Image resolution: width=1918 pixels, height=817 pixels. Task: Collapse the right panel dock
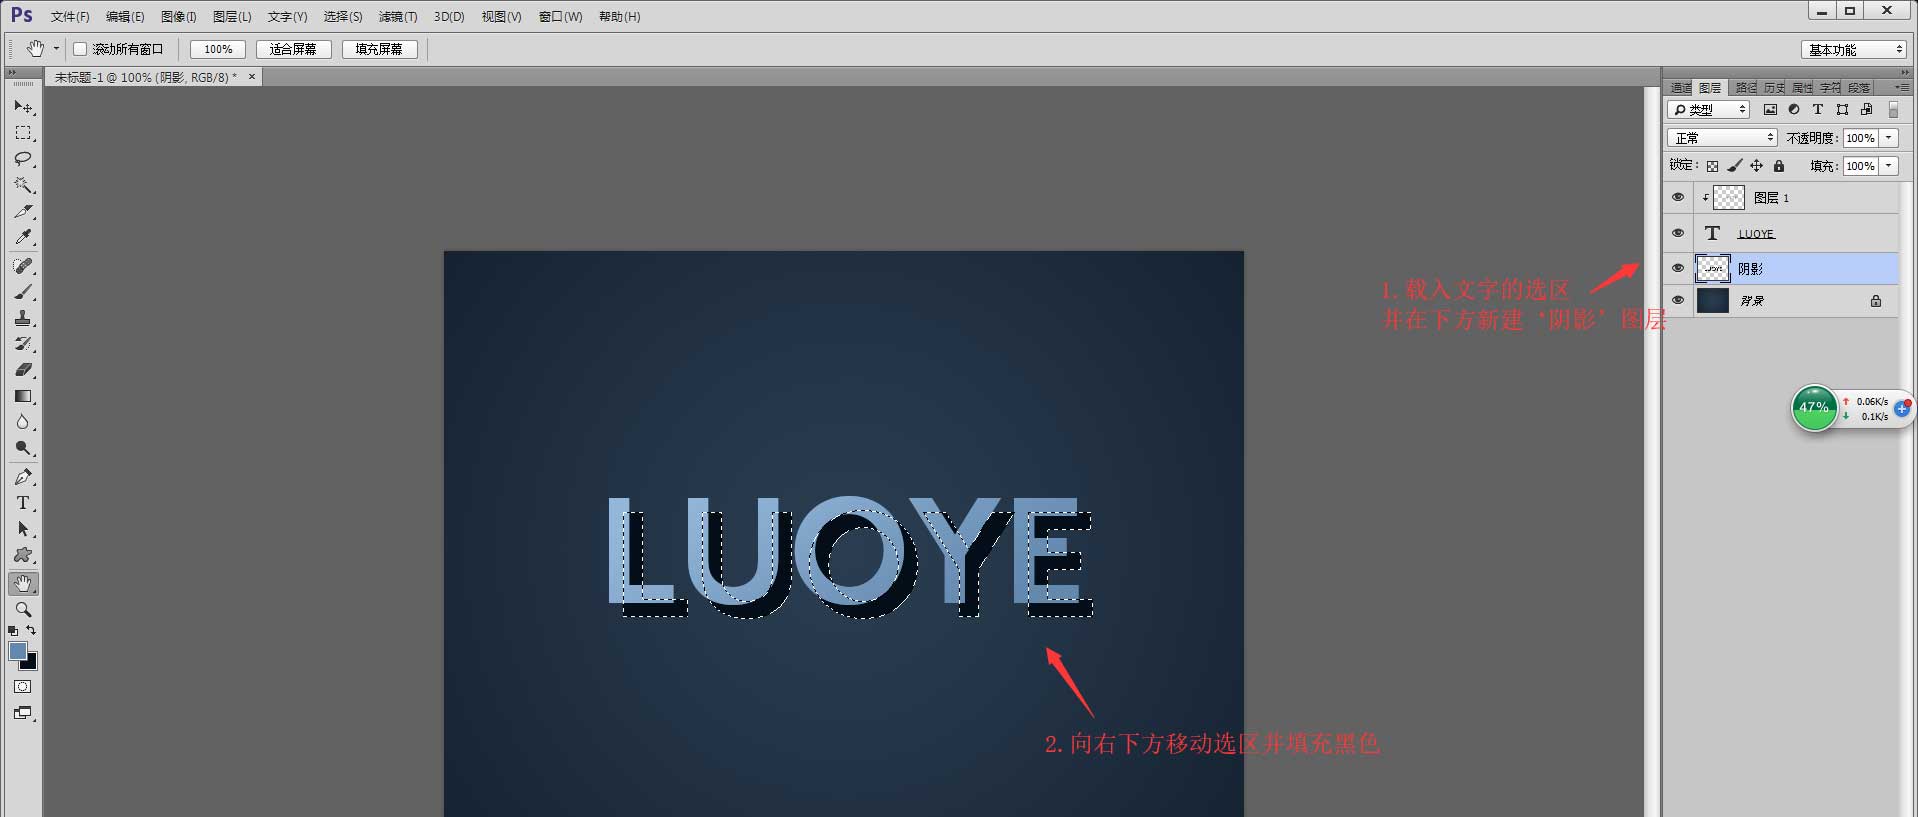pyautogui.click(x=1905, y=73)
